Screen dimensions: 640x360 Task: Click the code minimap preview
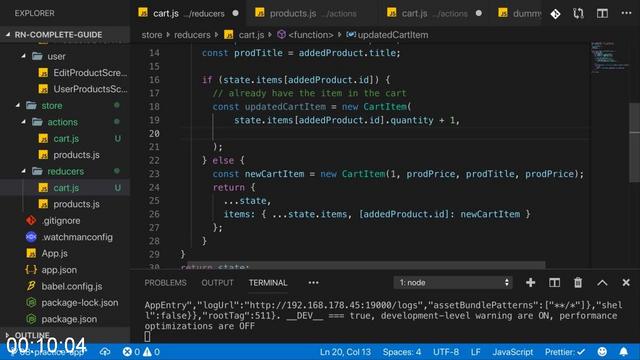click(x=610, y=57)
